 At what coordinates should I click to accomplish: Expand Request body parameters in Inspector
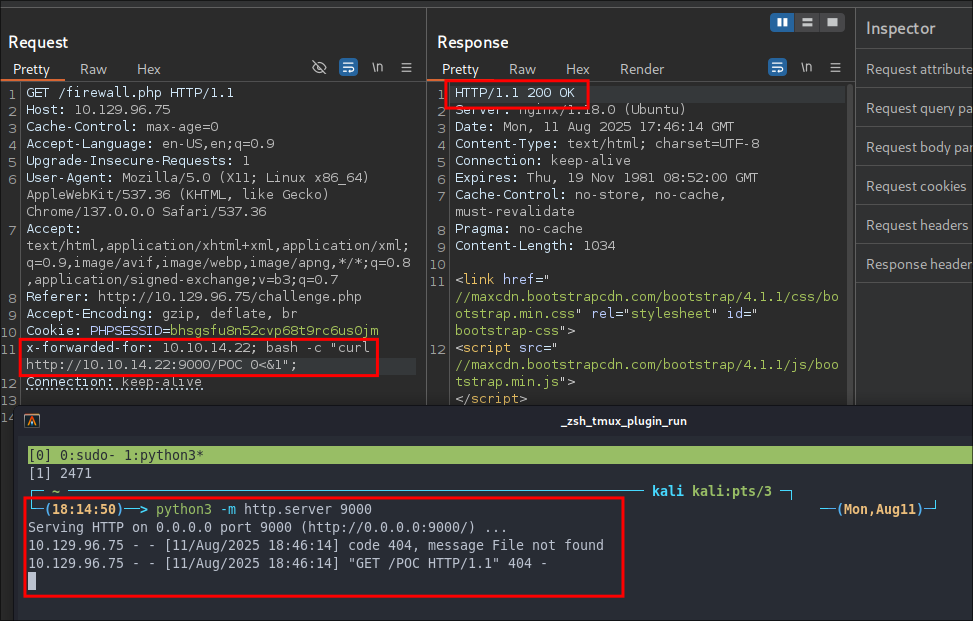tap(914, 147)
